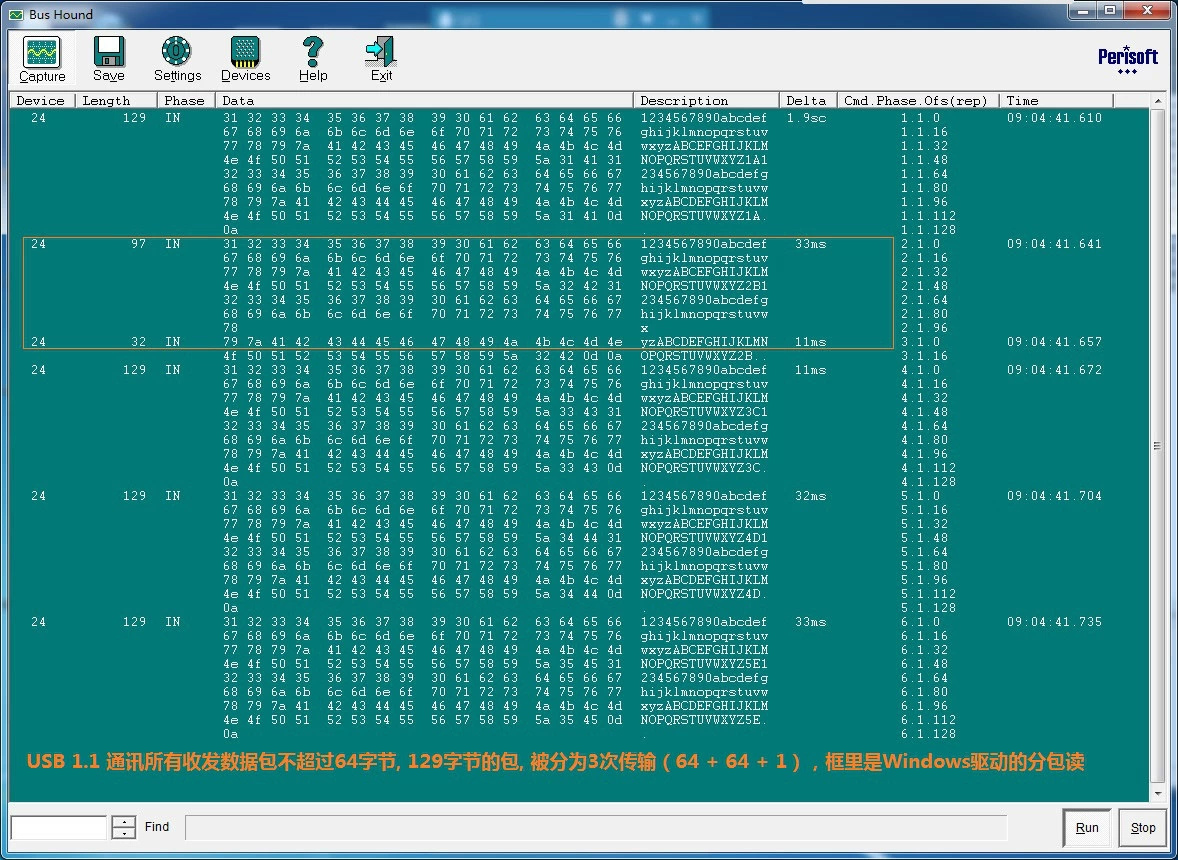
Task: Click the length value 32
Action: (x=138, y=342)
